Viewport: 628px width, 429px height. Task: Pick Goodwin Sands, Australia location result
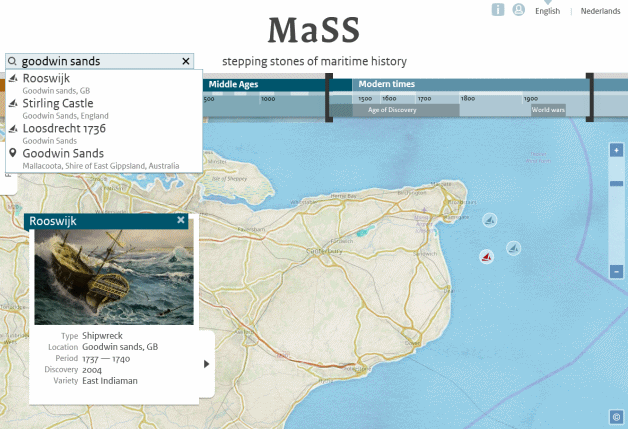coord(63,154)
